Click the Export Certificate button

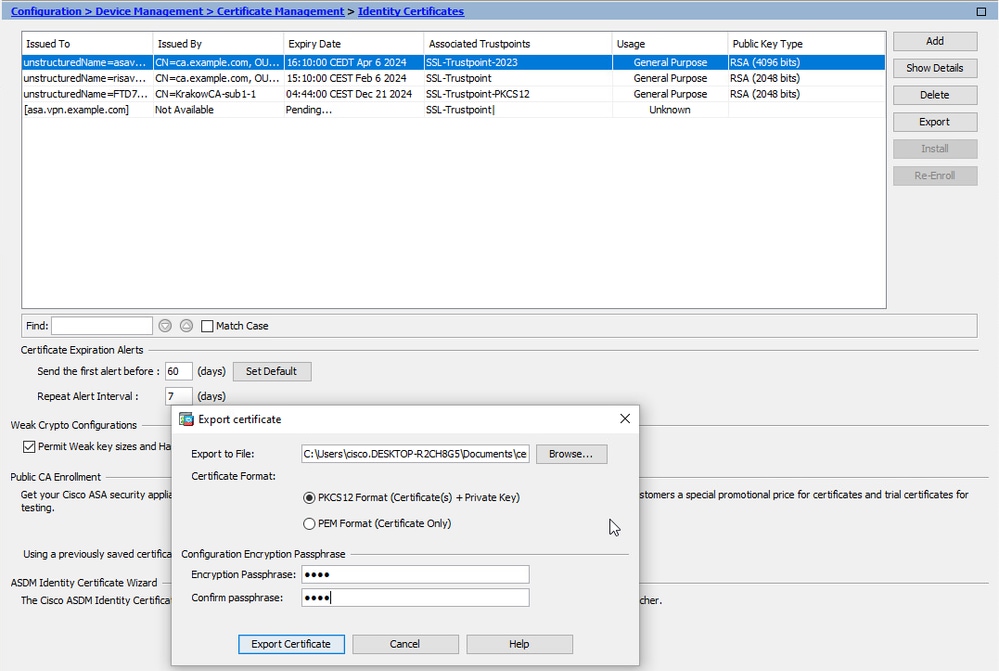(291, 644)
